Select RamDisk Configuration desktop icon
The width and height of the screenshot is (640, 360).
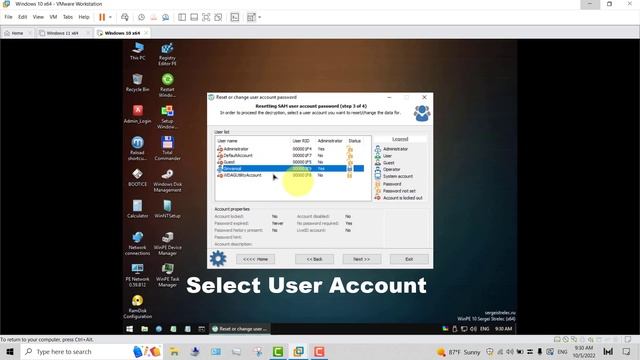[x=138, y=307]
